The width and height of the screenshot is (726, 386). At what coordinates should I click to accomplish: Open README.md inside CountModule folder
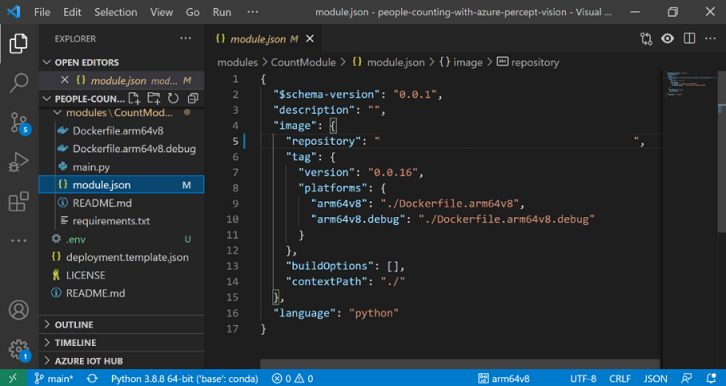pyautogui.click(x=102, y=203)
